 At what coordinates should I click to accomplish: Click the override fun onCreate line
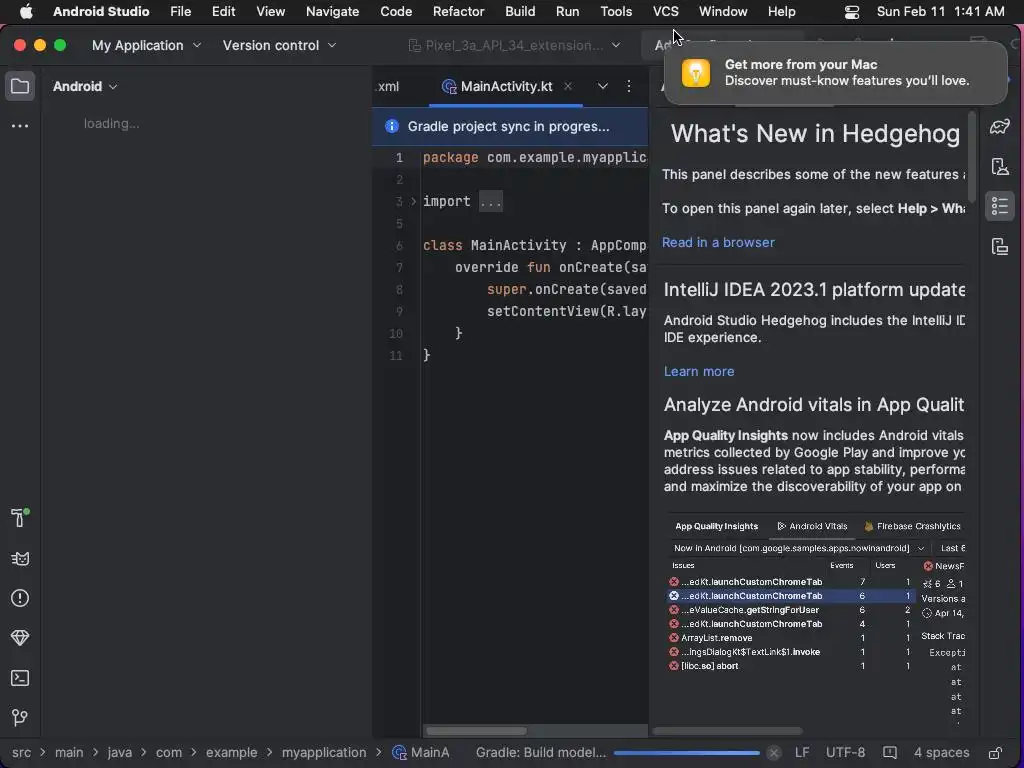(x=551, y=267)
